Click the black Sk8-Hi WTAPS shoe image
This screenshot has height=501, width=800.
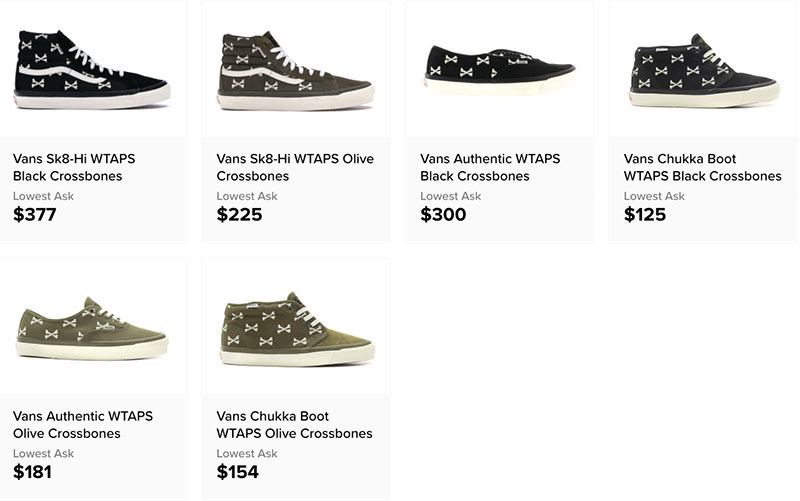(x=92, y=69)
